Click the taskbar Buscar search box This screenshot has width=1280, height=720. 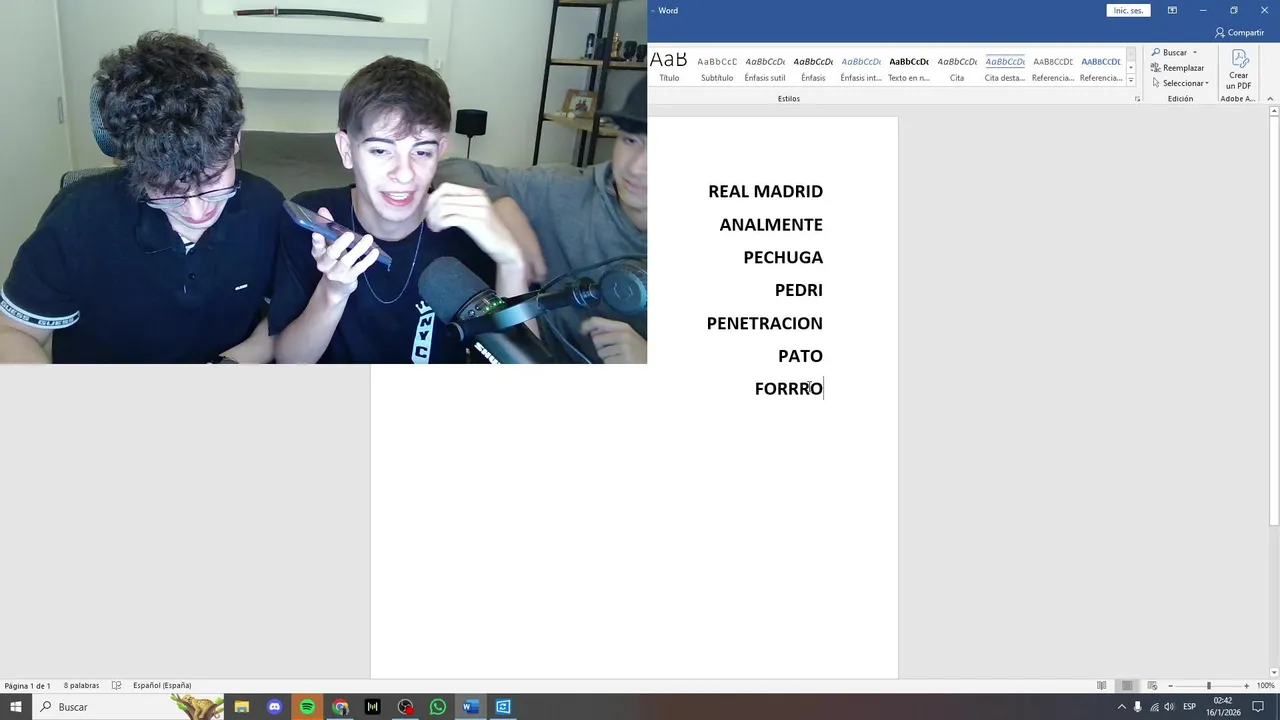(x=128, y=707)
